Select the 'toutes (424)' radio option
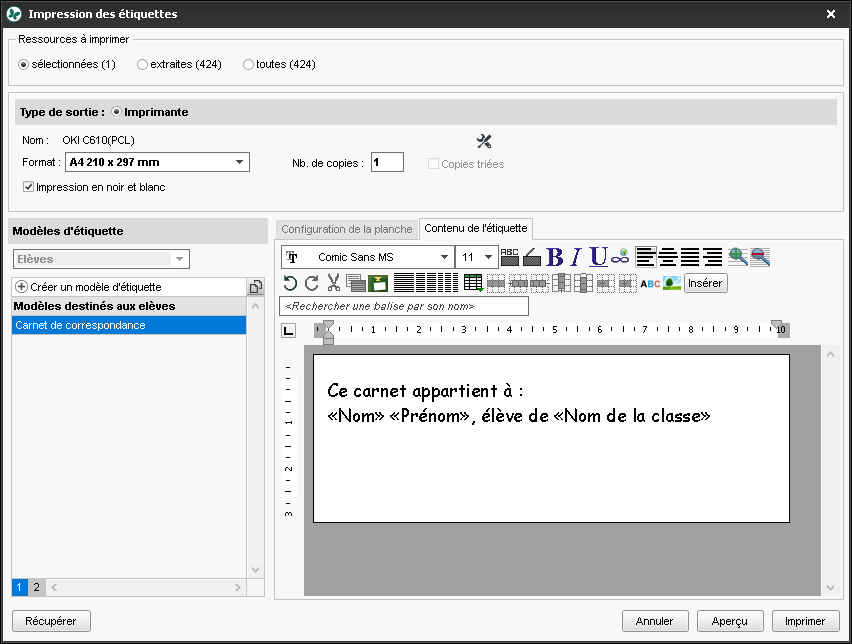 [279, 64]
